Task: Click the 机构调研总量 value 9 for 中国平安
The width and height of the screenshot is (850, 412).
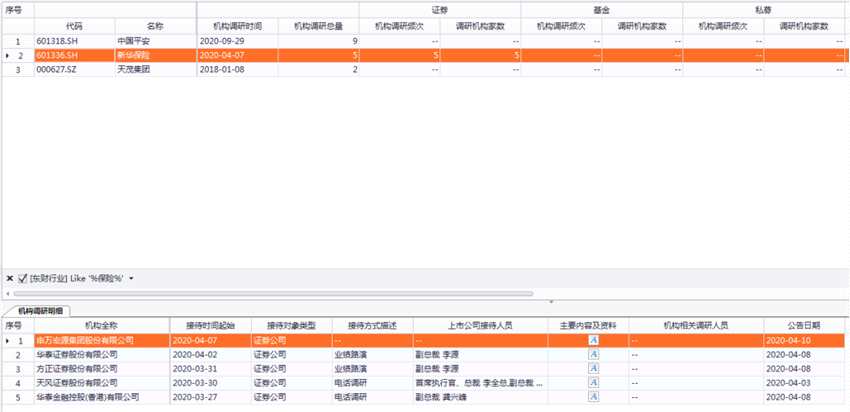Action: 319,41
